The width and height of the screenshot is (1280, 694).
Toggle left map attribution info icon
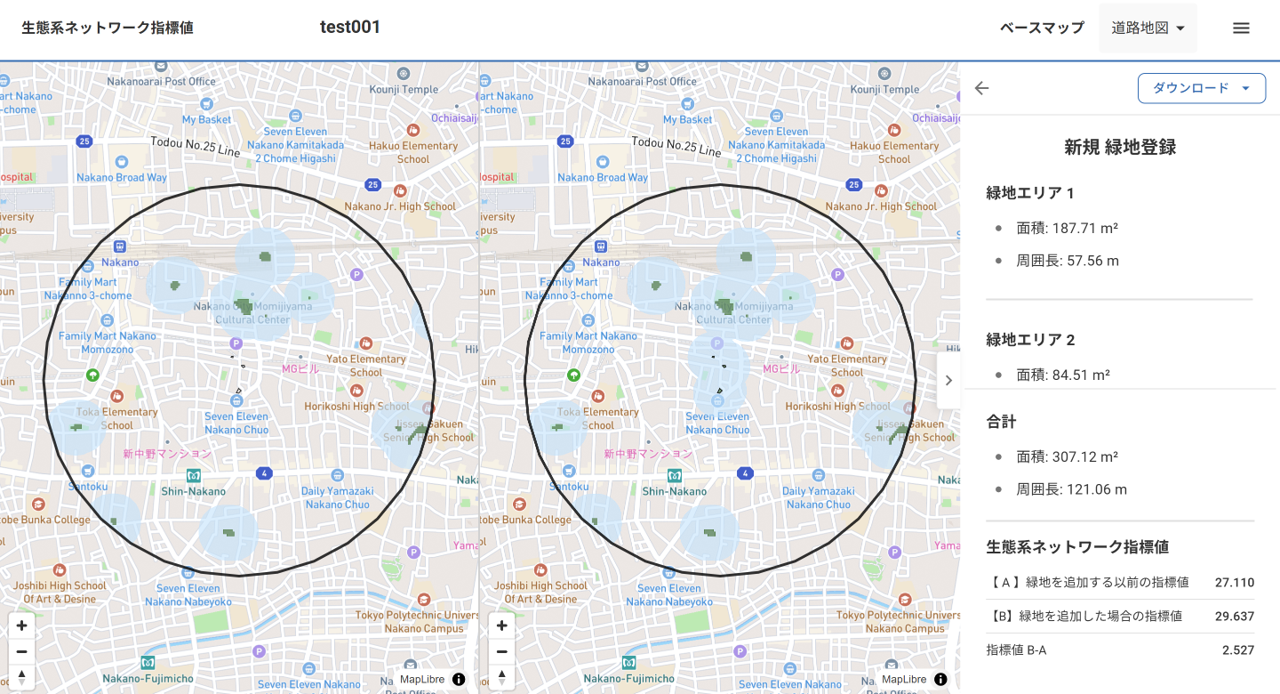tap(459, 679)
